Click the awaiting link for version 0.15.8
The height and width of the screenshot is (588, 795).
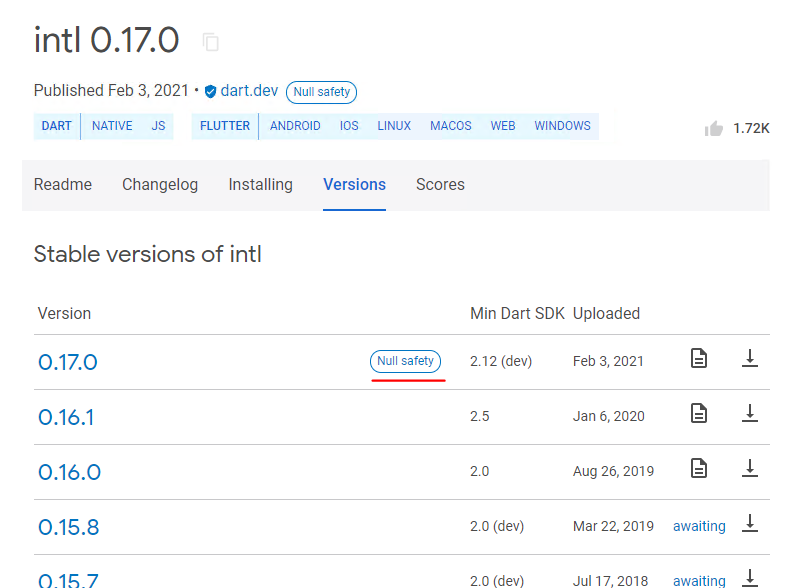click(x=699, y=526)
